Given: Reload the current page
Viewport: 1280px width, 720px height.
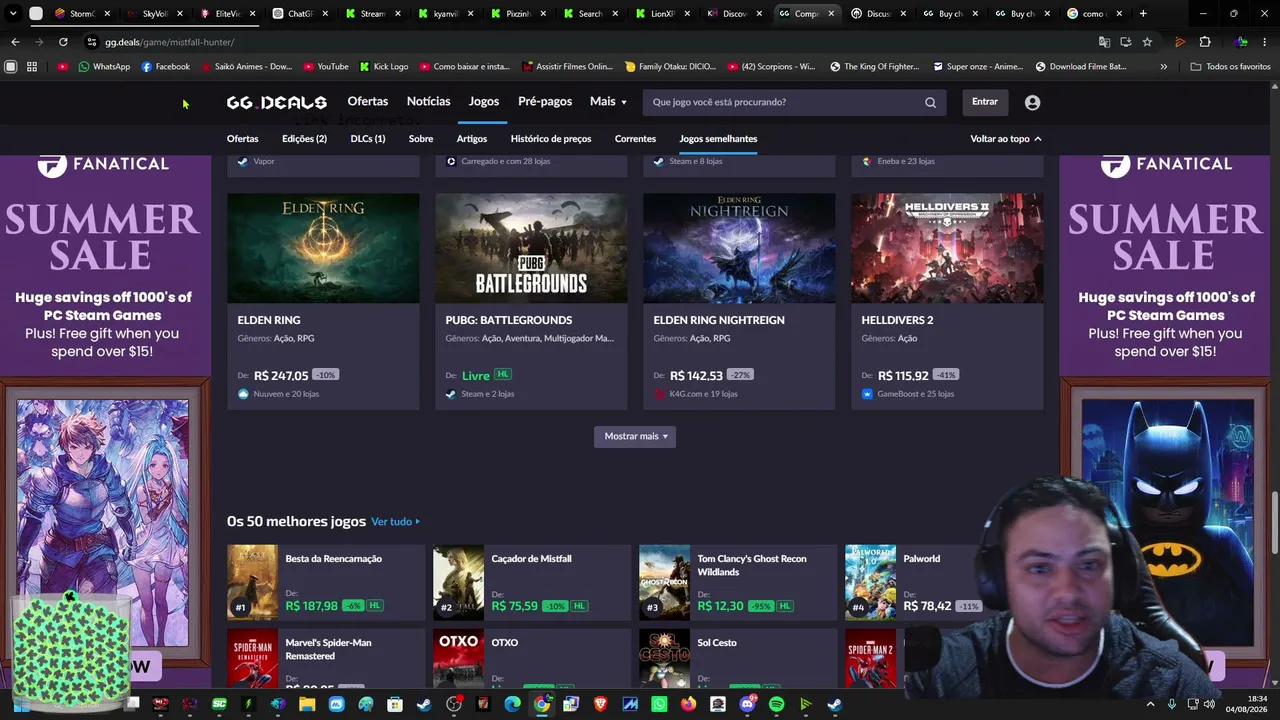Looking at the screenshot, I should pos(63,42).
